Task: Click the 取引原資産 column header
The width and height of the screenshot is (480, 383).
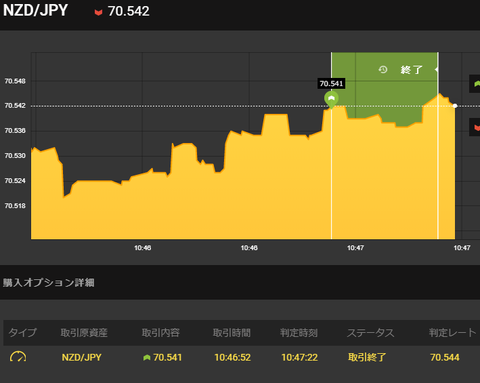Action: [x=84, y=333]
